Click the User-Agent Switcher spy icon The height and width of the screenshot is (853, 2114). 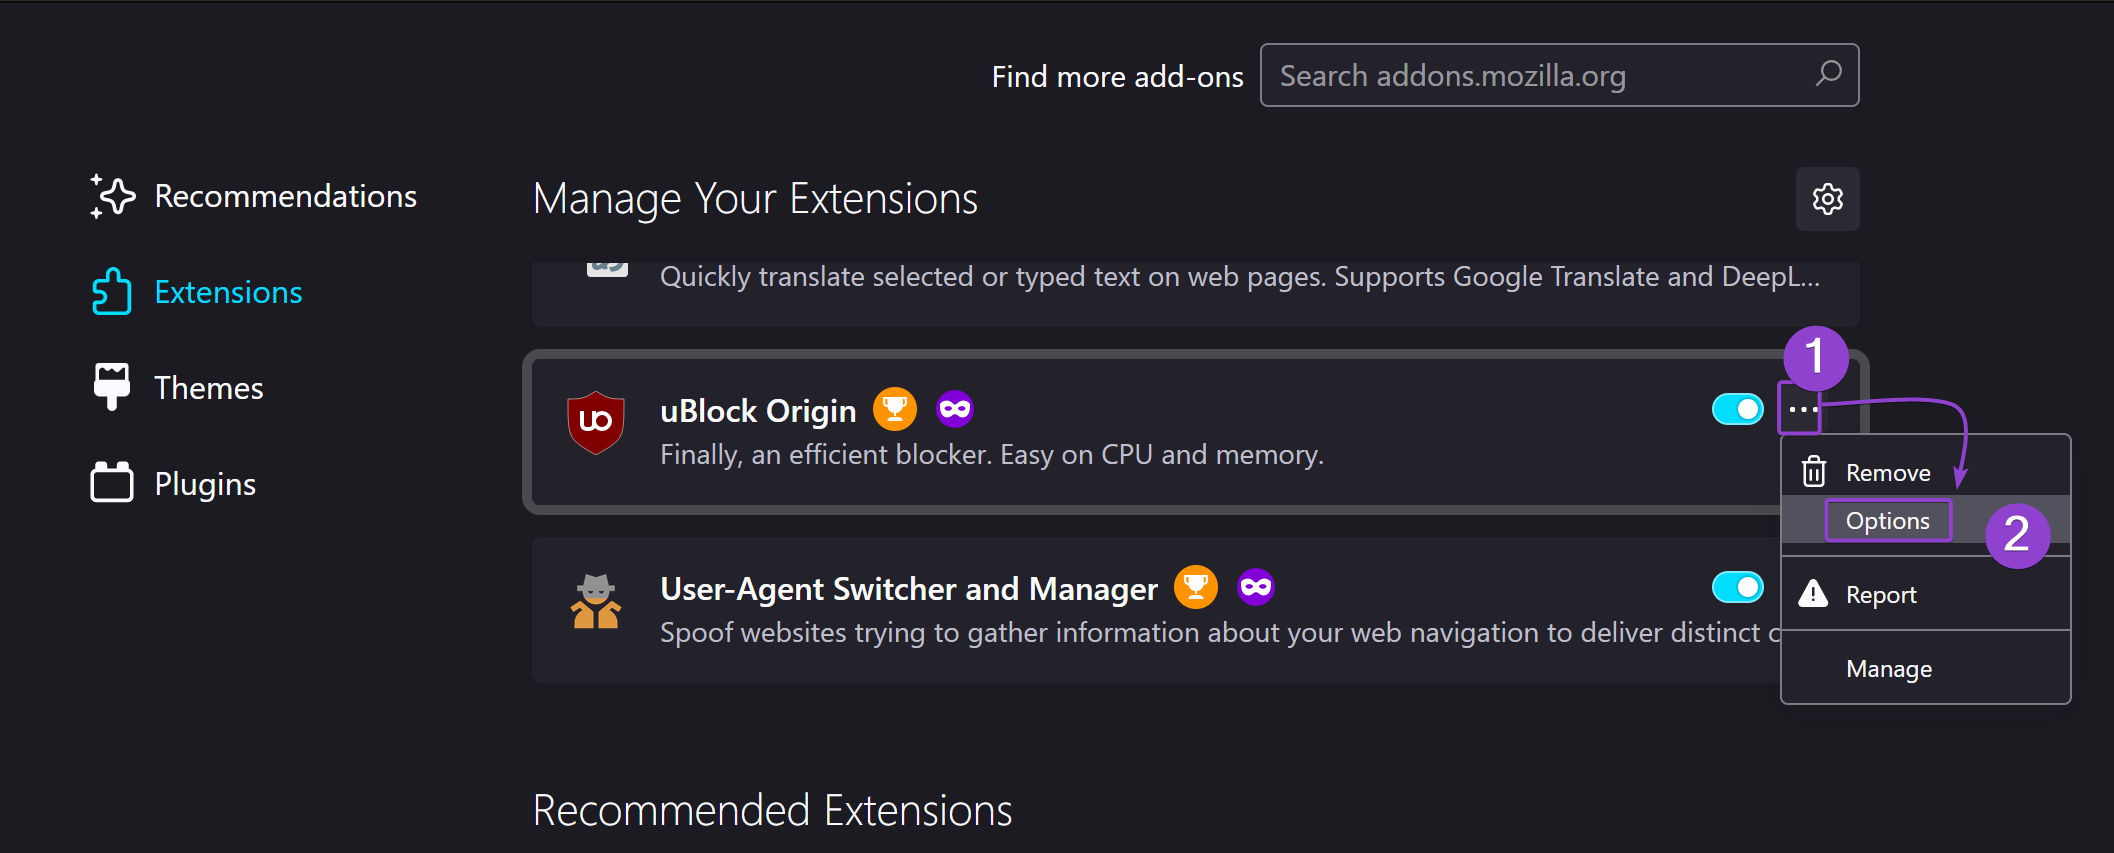pos(596,601)
